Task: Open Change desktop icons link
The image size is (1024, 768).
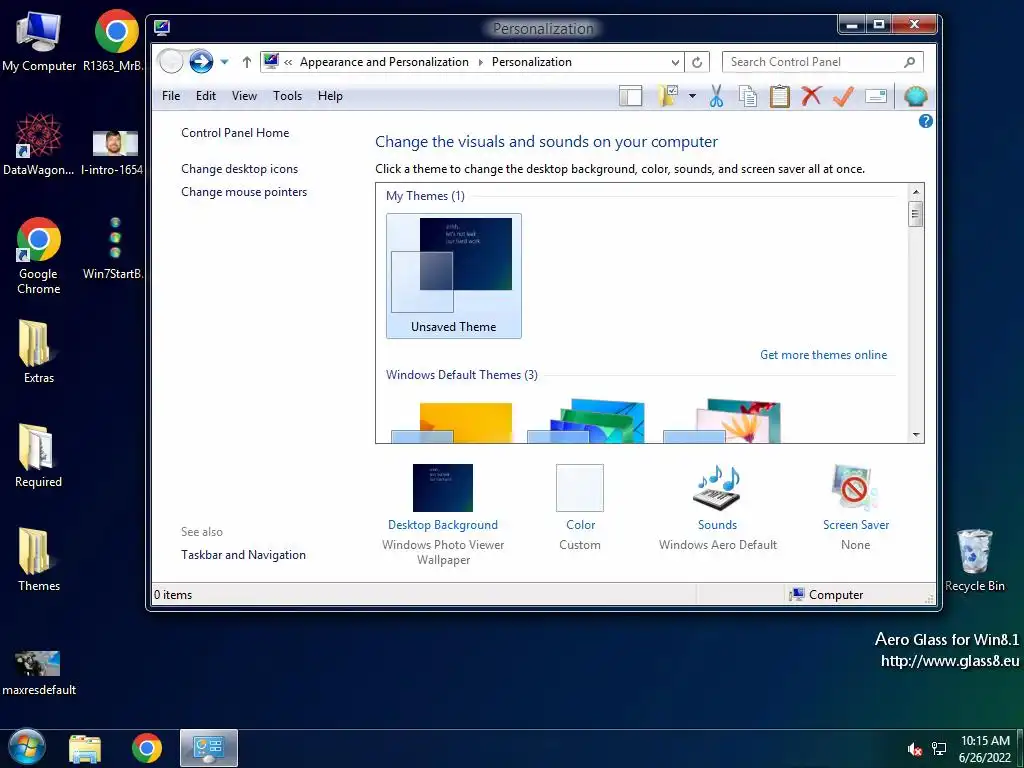Action: click(x=239, y=168)
